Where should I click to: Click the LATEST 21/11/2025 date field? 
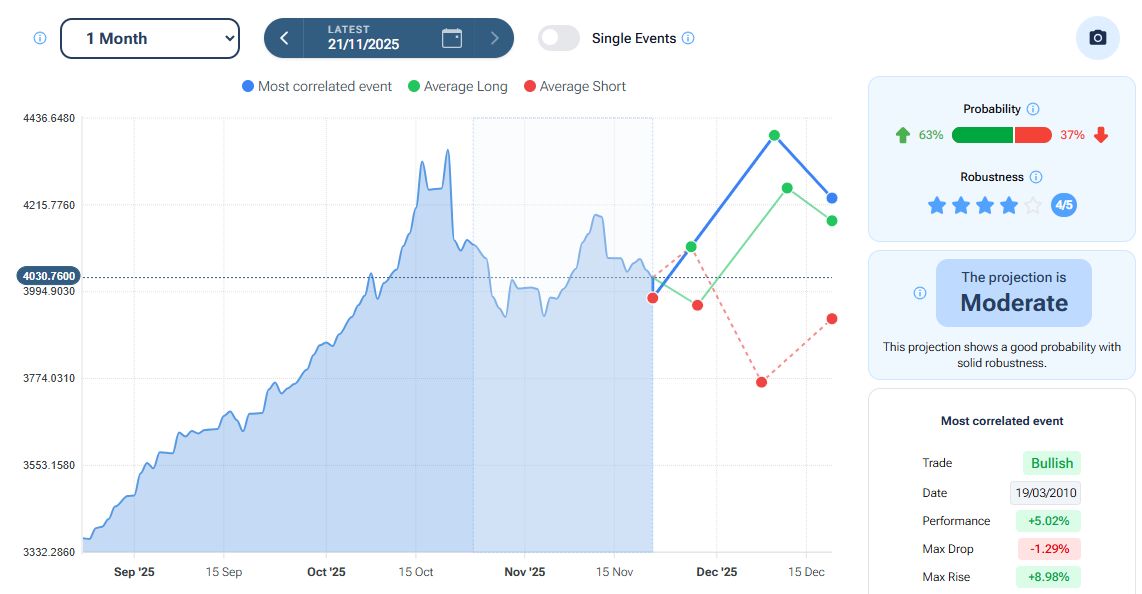pos(363,38)
